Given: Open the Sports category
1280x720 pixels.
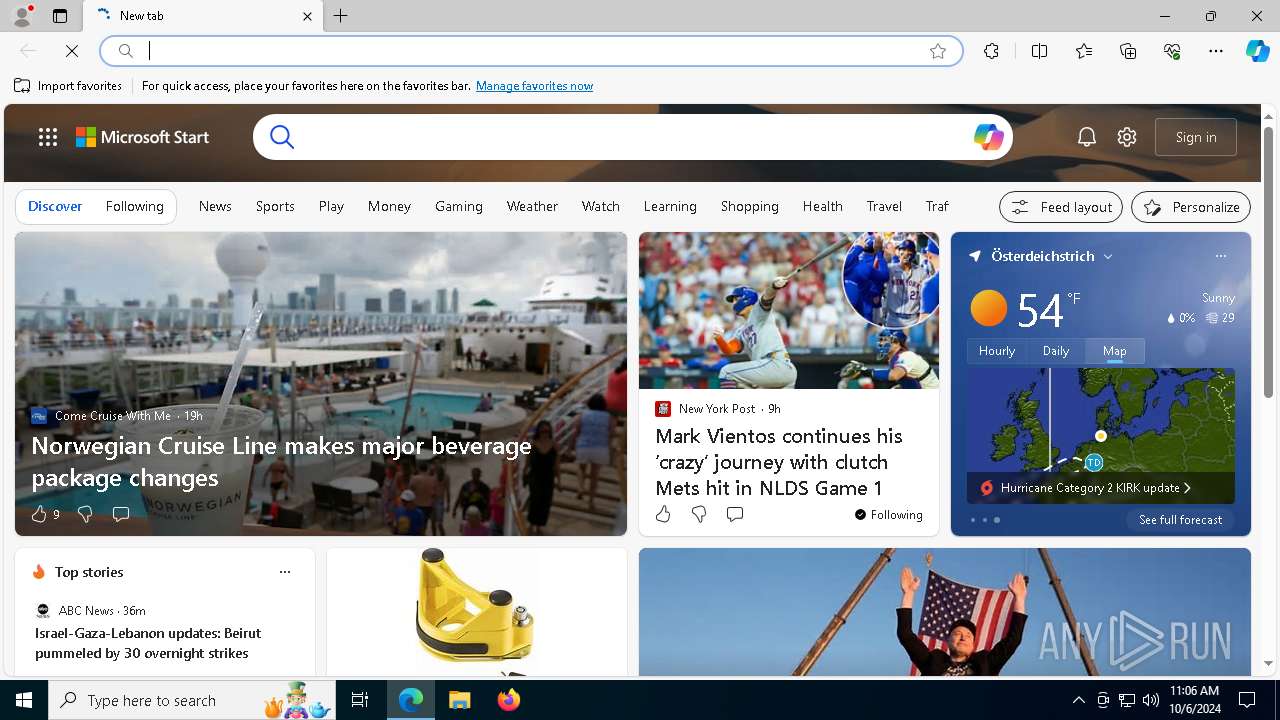Looking at the screenshot, I should point(275,206).
